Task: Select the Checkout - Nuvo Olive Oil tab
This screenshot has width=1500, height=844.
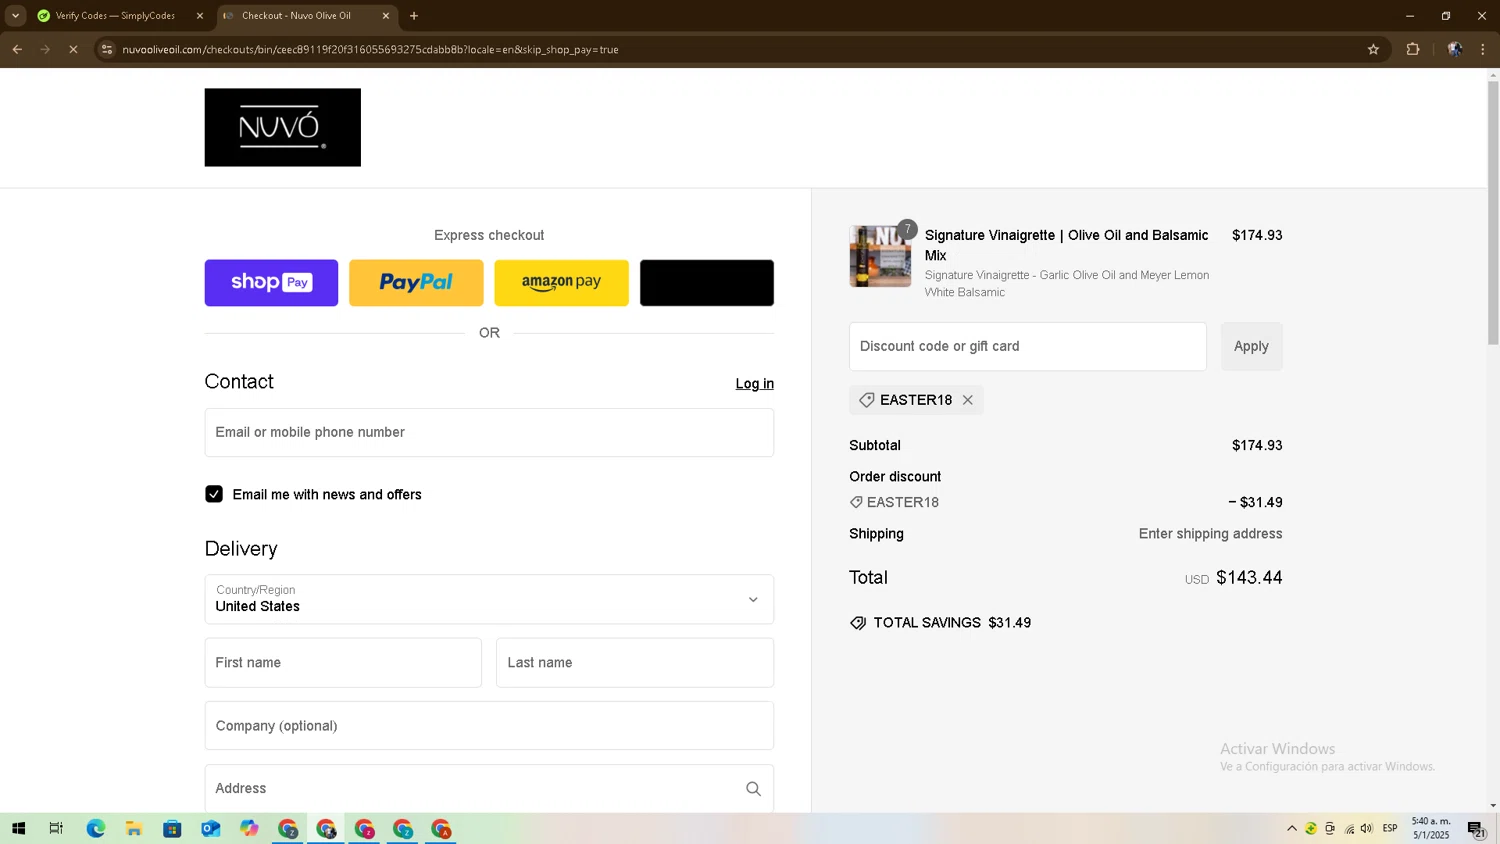Action: (296, 16)
